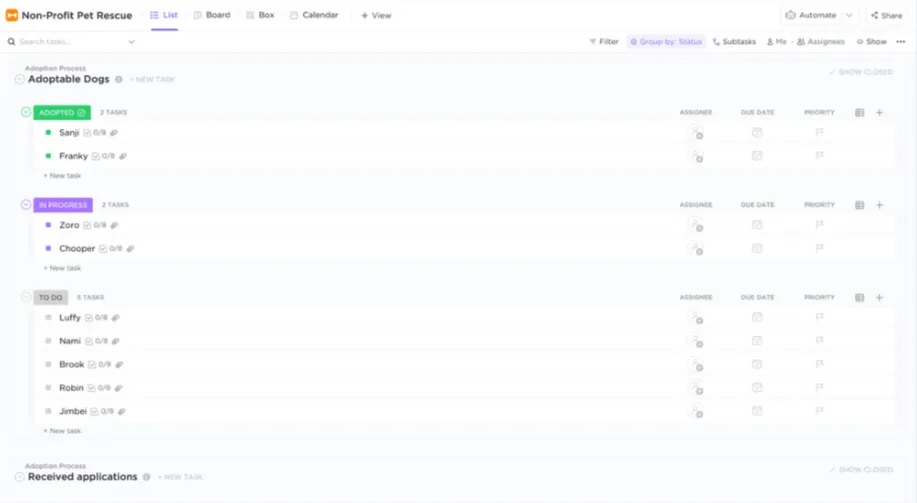This screenshot has width=917, height=503.
Task: Open info icon beside Received applications
Action: pos(146,477)
